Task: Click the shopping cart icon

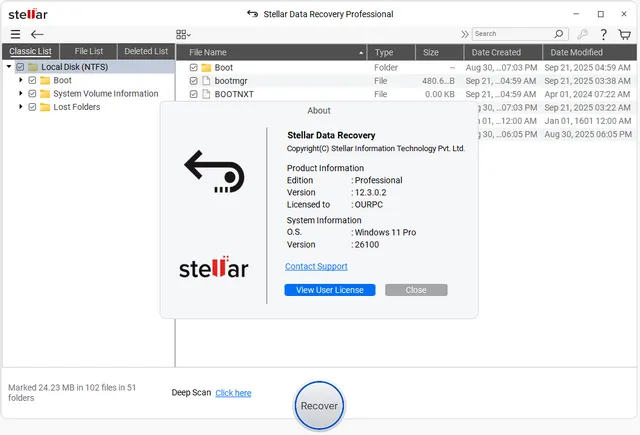Action: coord(626,34)
